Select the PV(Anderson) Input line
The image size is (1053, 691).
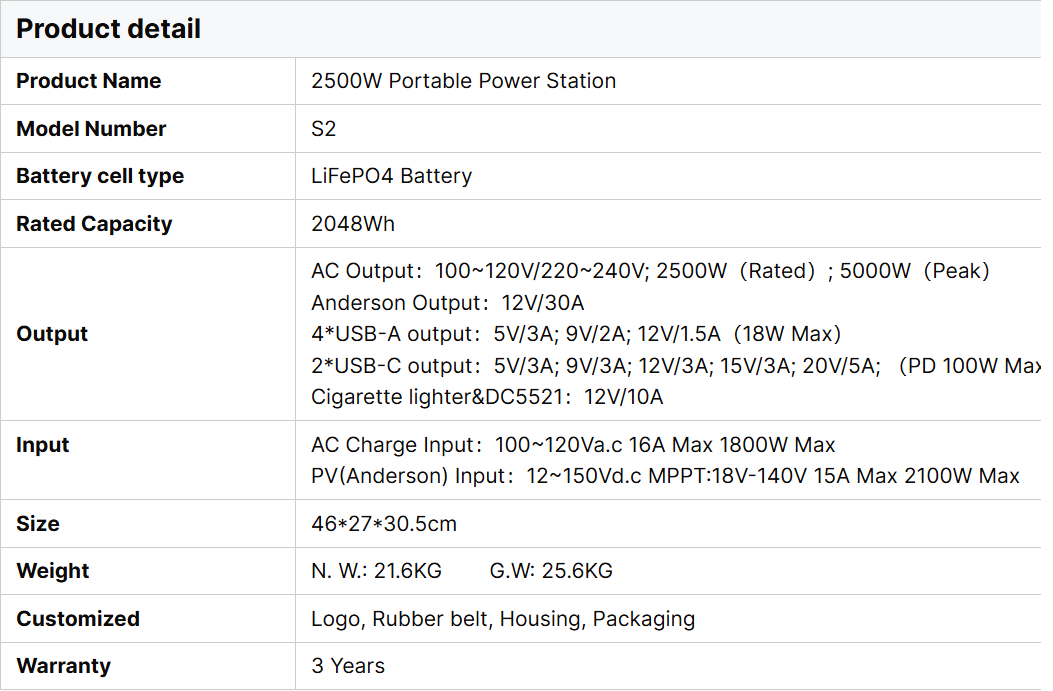coord(665,476)
